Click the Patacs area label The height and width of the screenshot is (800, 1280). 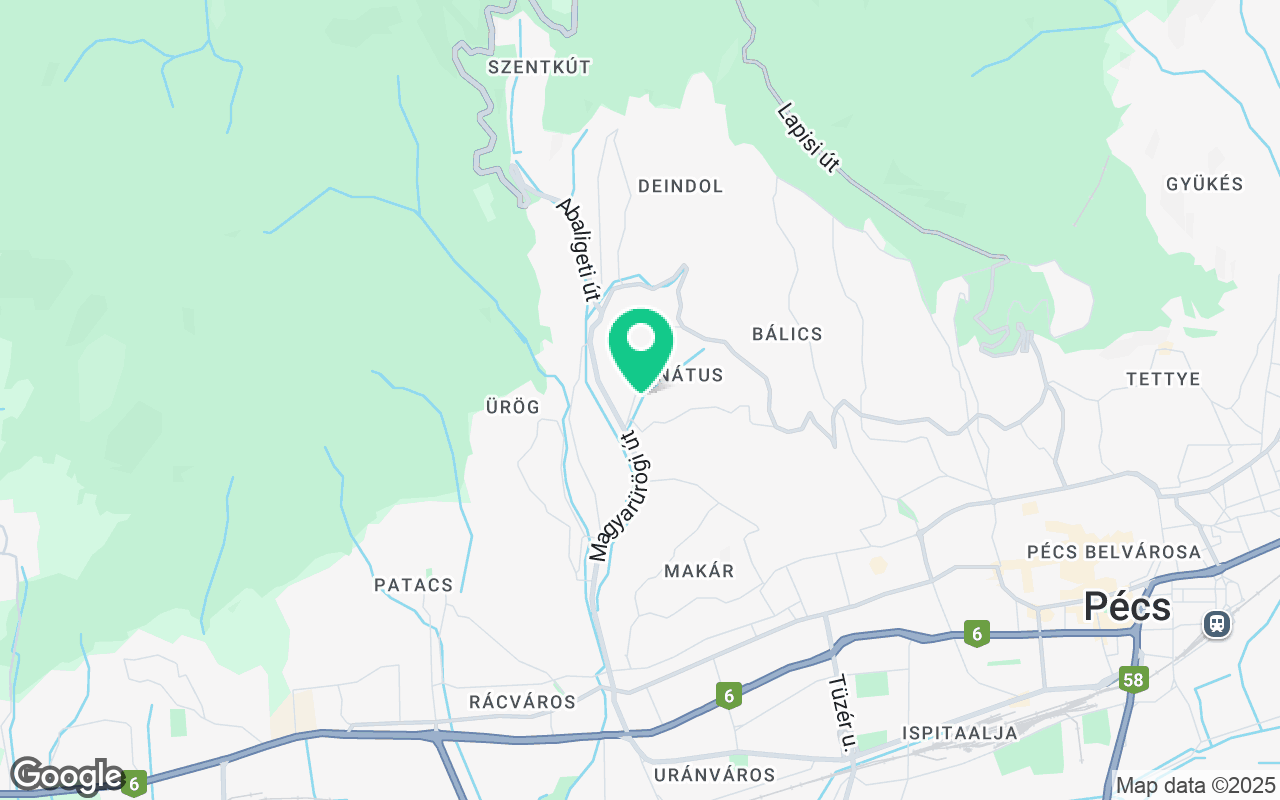(413, 585)
